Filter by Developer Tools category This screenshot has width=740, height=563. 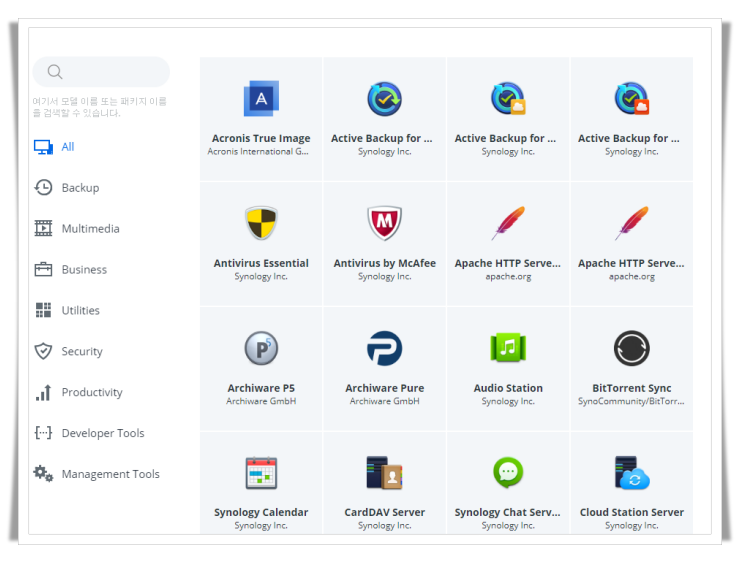pyautogui.click(x=103, y=433)
